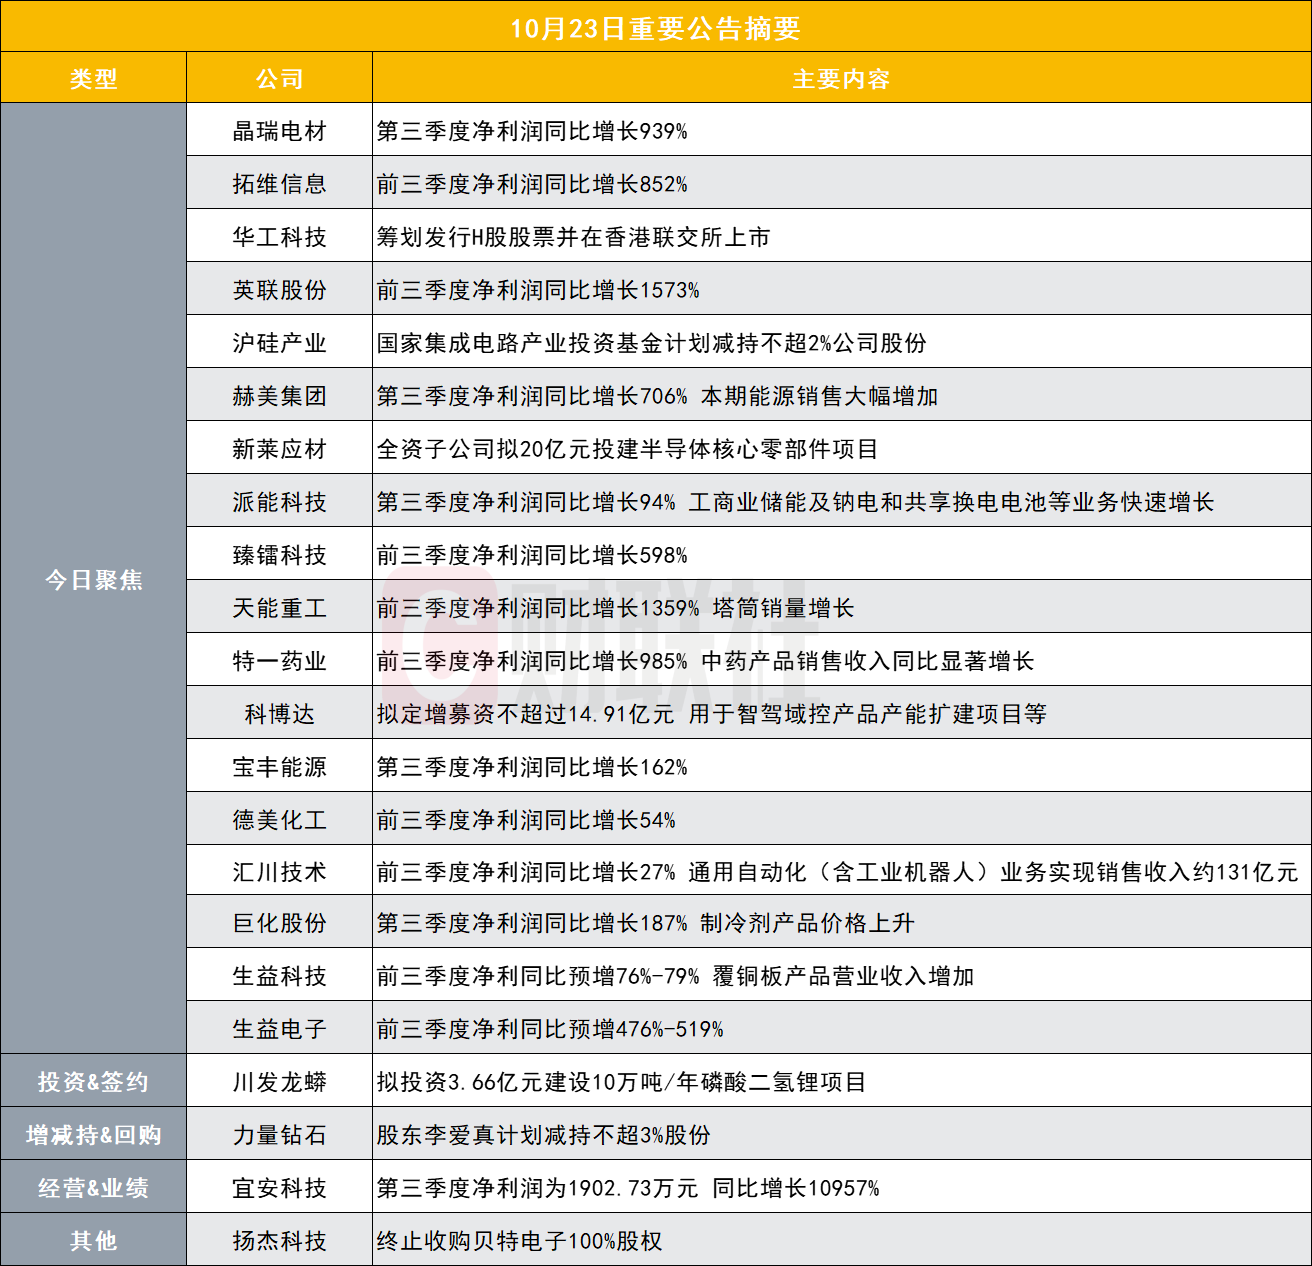This screenshot has width=1312, height=1266.
Task: Click the text 前三季度净利润同比增长1359% 塔筒销量增长
Action: pyautogui.click(x=616, y=608)
